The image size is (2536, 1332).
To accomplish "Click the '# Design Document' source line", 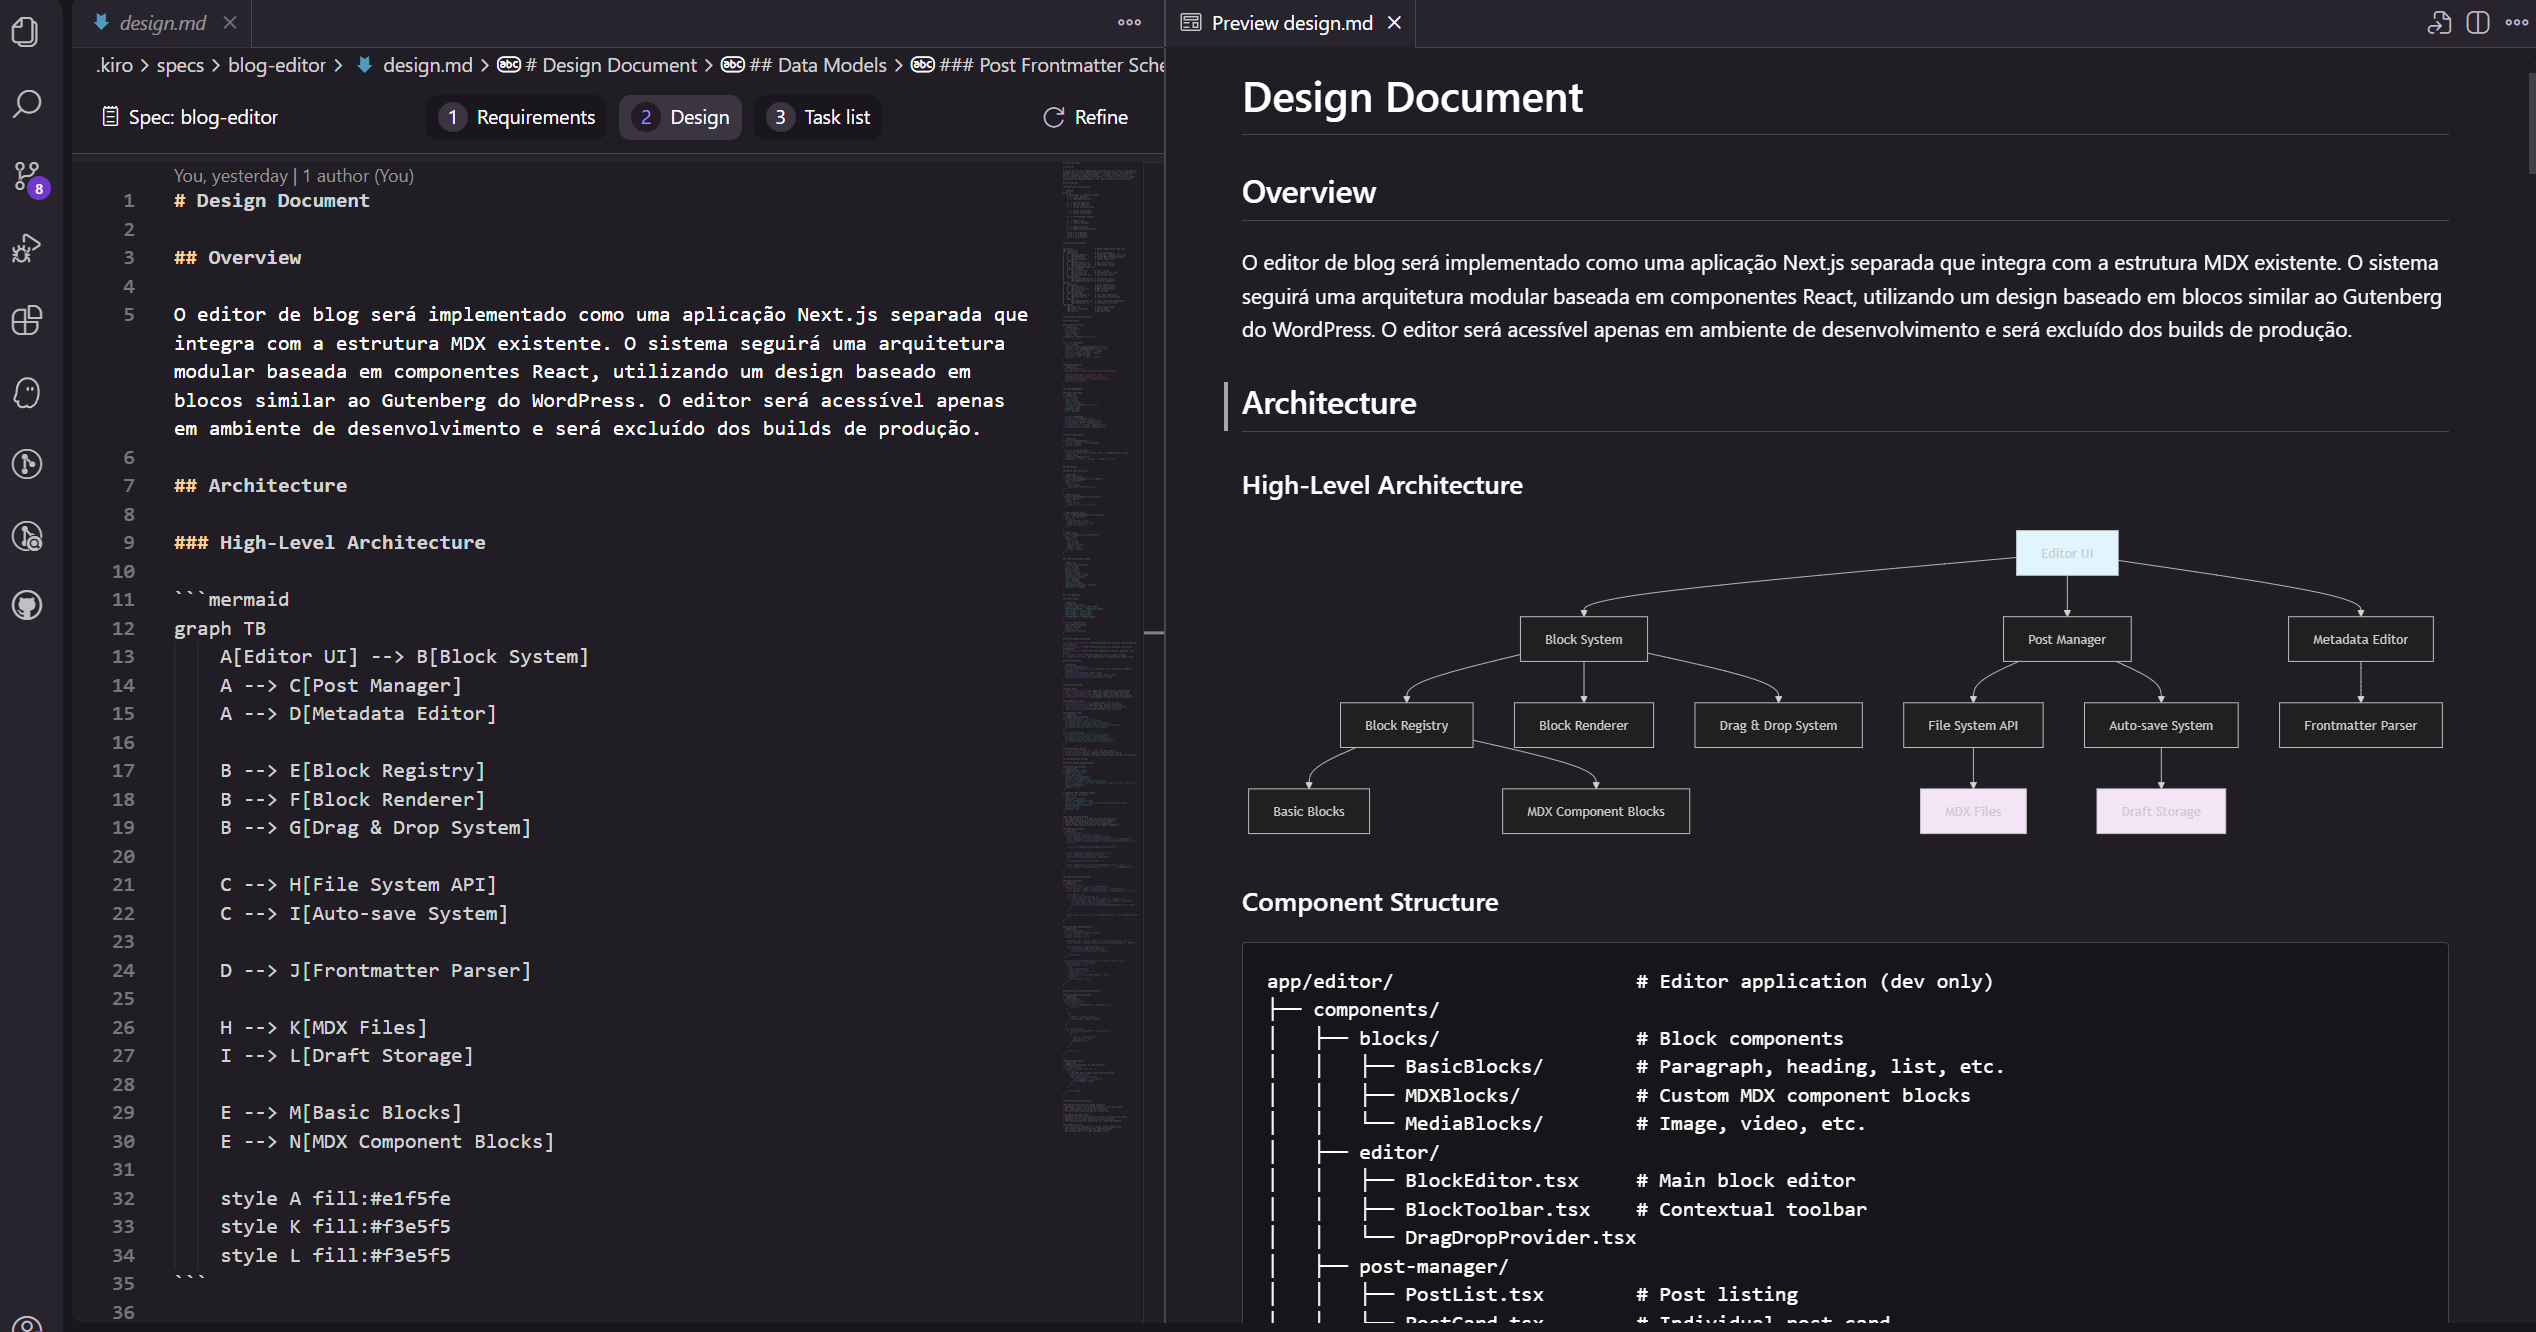I will tap(272, 201).
